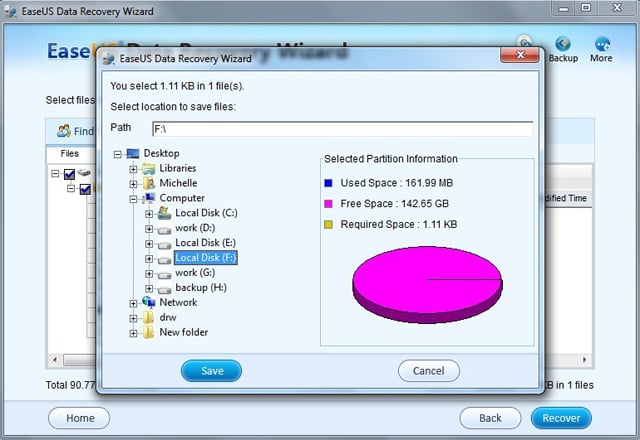Select the Files tab in main window

coord(69,153)
